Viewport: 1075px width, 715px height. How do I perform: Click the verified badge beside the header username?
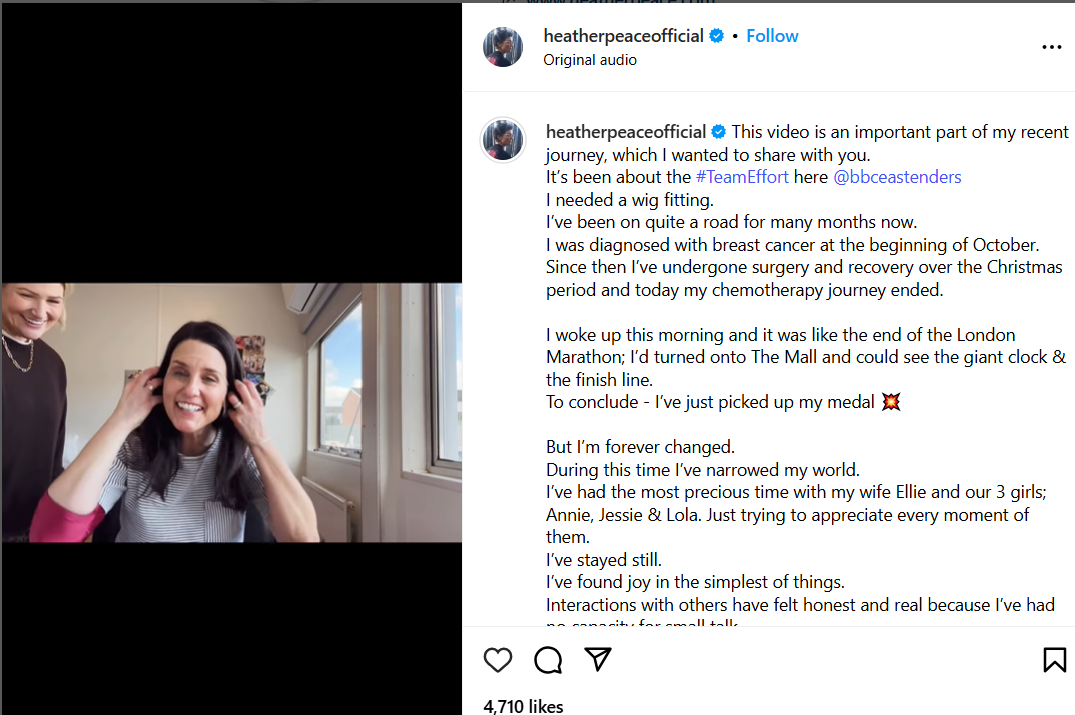716,35
